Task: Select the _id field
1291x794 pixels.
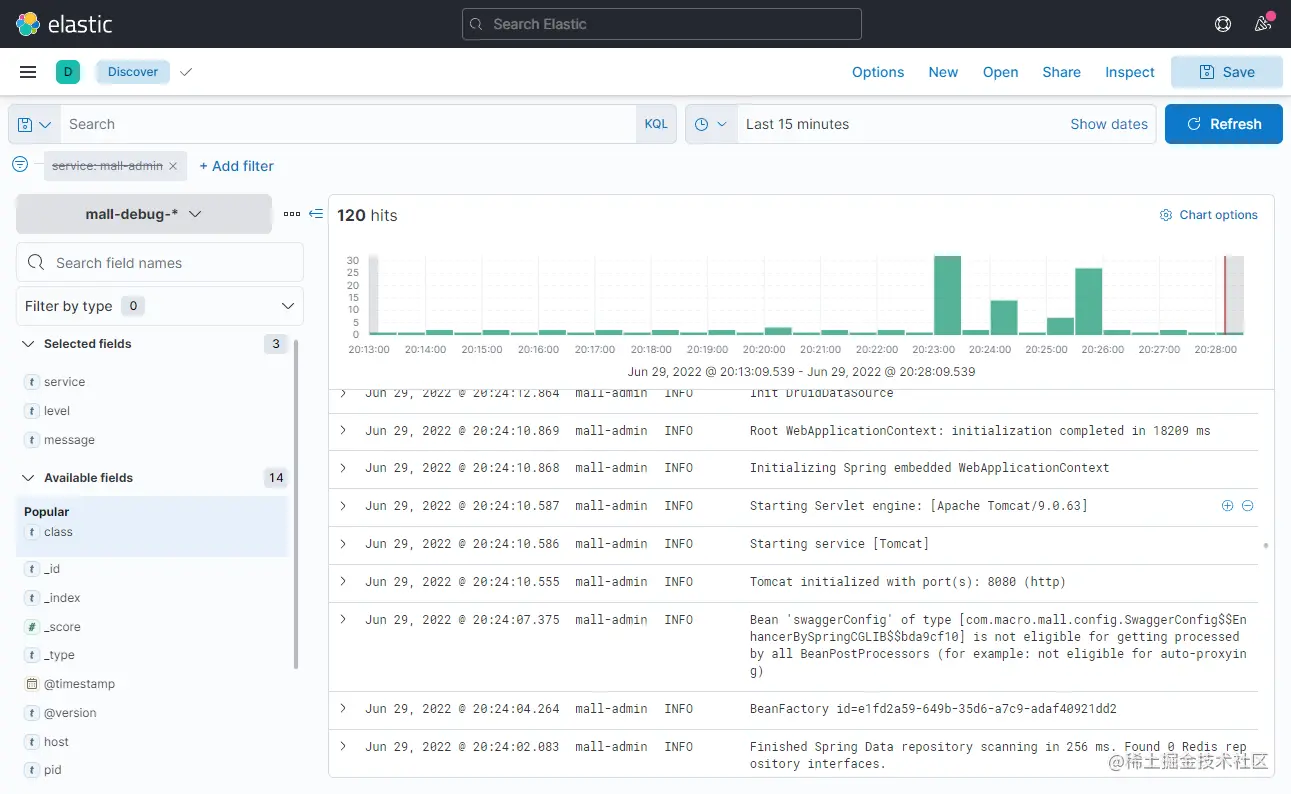Action: pyautogui.click(x=52, y=569)
